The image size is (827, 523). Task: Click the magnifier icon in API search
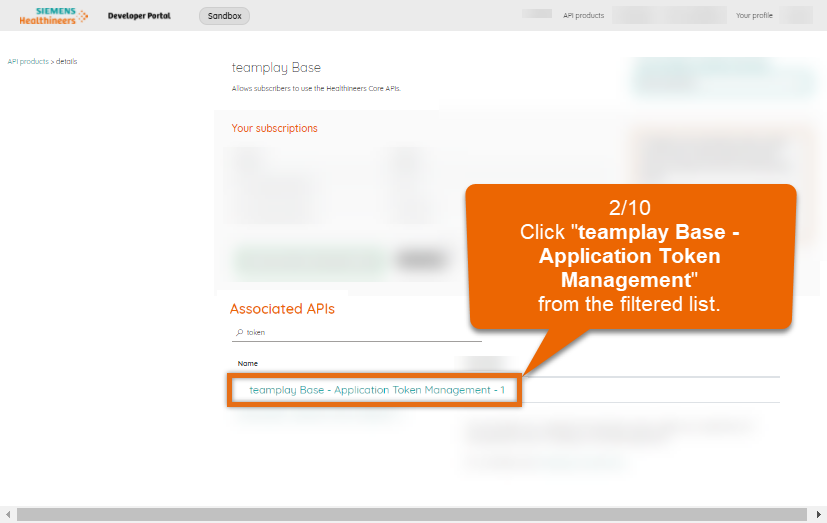tap(239, 332)
